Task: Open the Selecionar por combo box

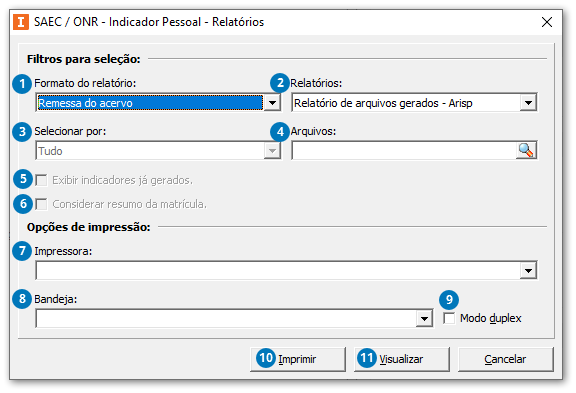Action: (x=158, y=151)
